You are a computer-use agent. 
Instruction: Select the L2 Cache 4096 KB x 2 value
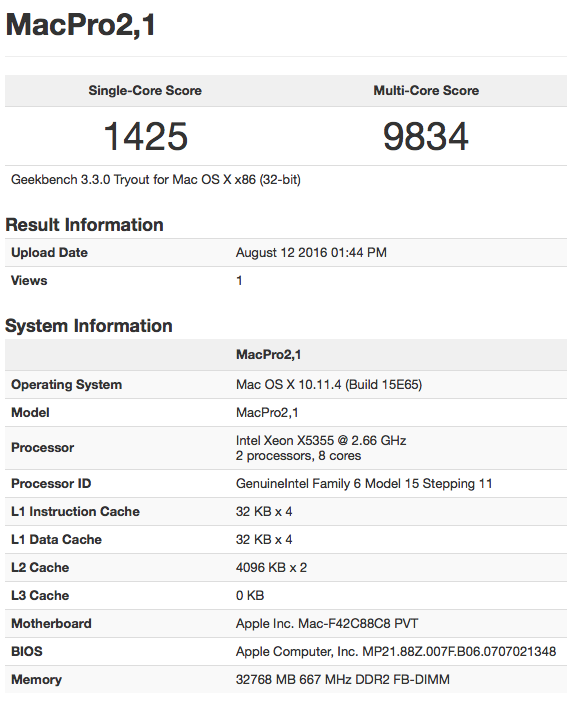coord(272,568)
